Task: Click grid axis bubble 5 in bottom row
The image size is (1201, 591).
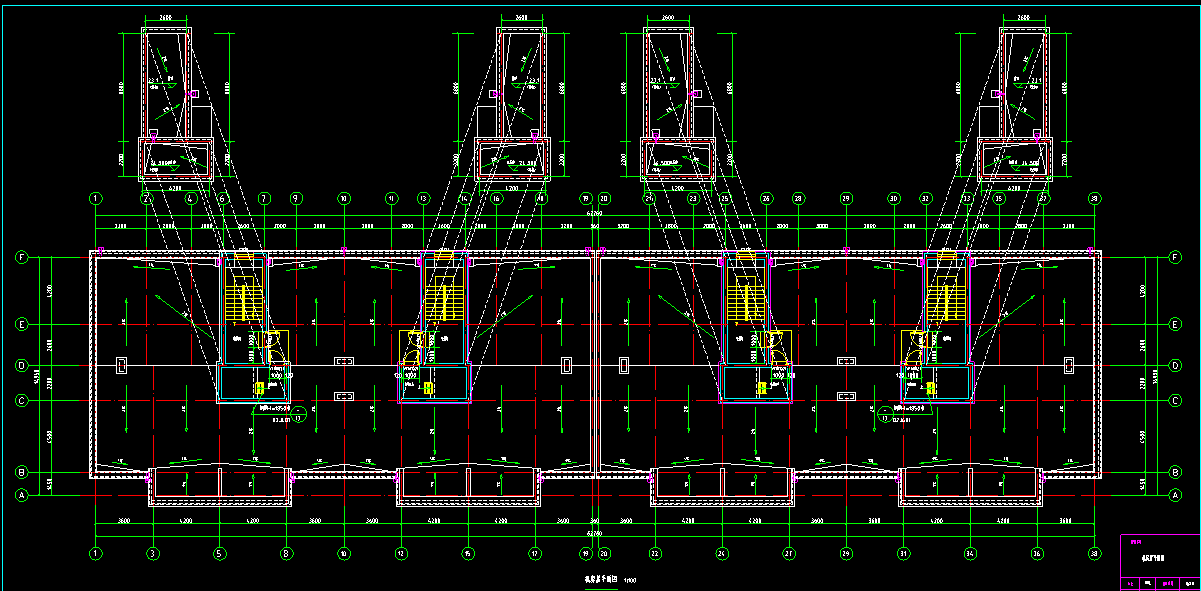Action: tap(219, 553)
